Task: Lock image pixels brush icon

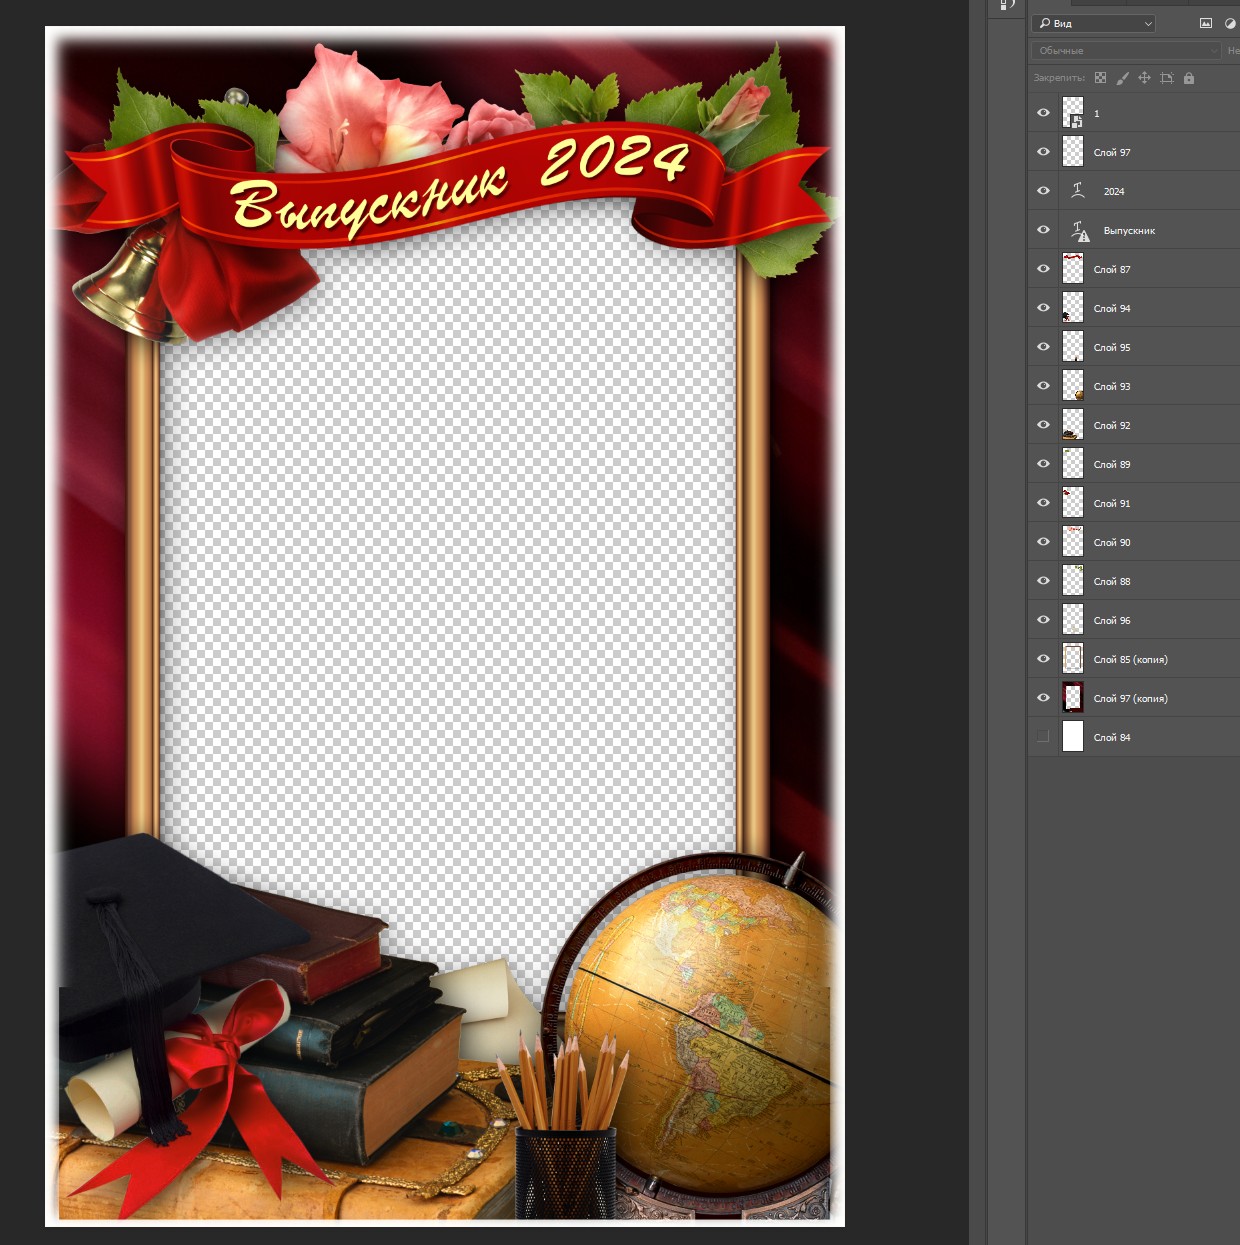Action: [x=1122, y=78]
